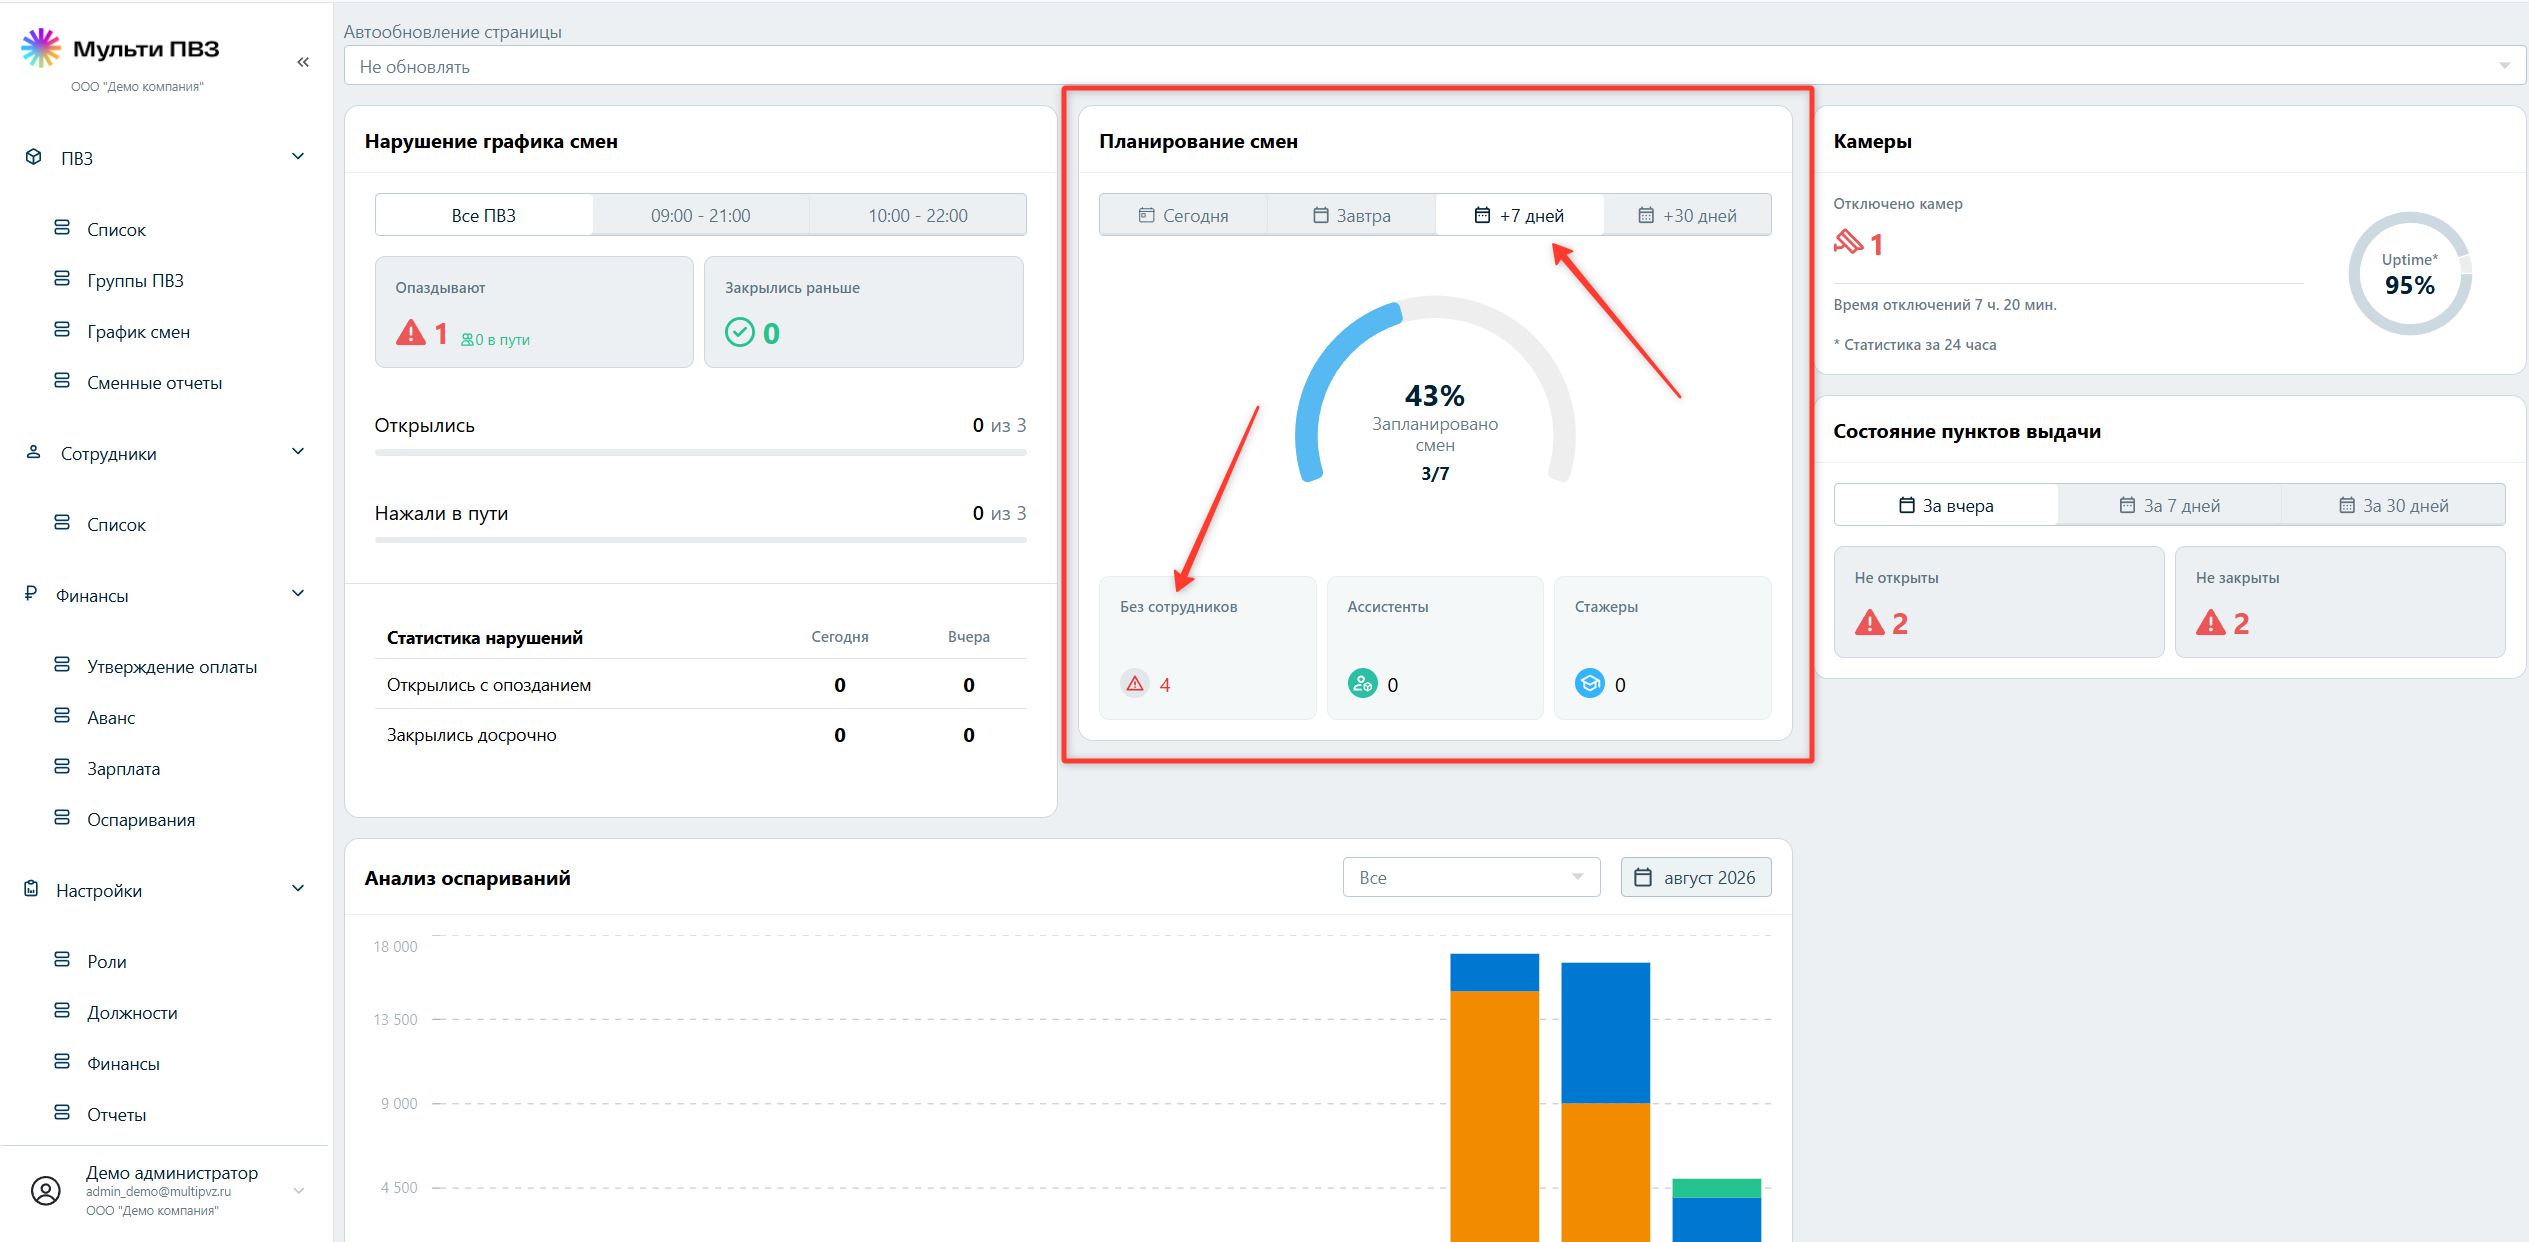Switch shift planning to Сегодня
The image size is (2529, 1242).
coord(1184,215)
